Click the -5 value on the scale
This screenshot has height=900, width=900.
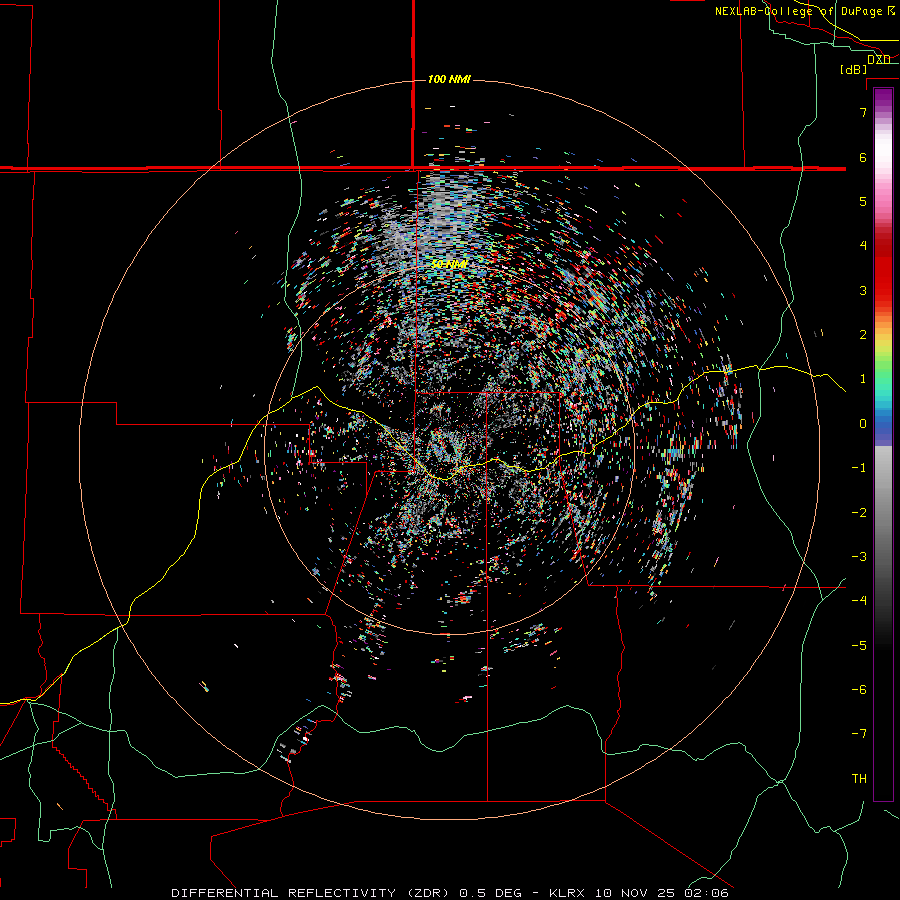[859, 646]
